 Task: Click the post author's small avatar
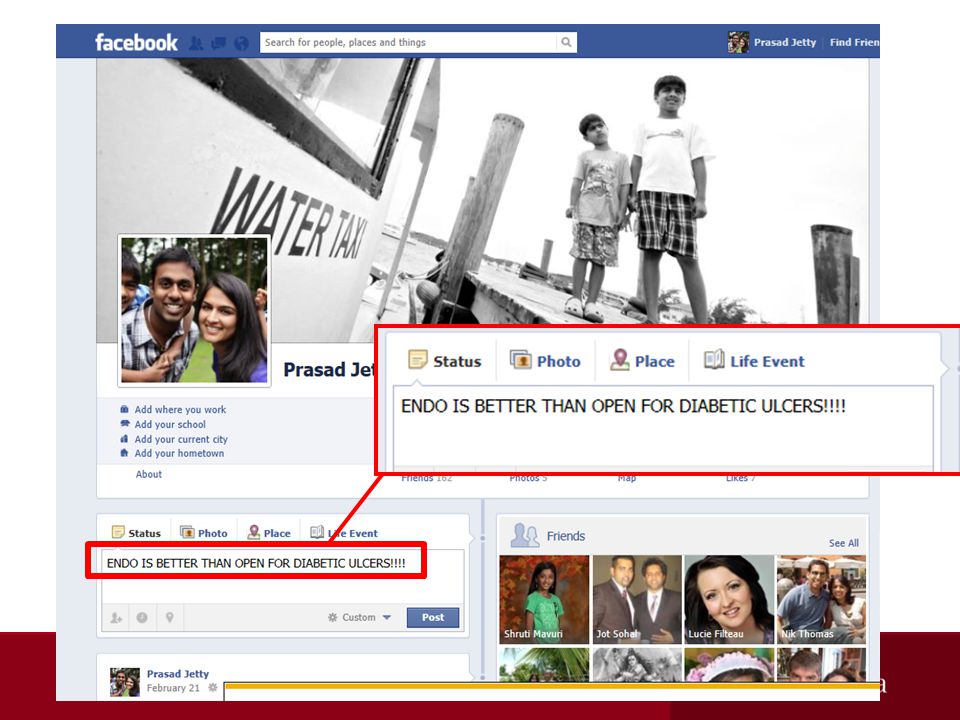point(125,682)
